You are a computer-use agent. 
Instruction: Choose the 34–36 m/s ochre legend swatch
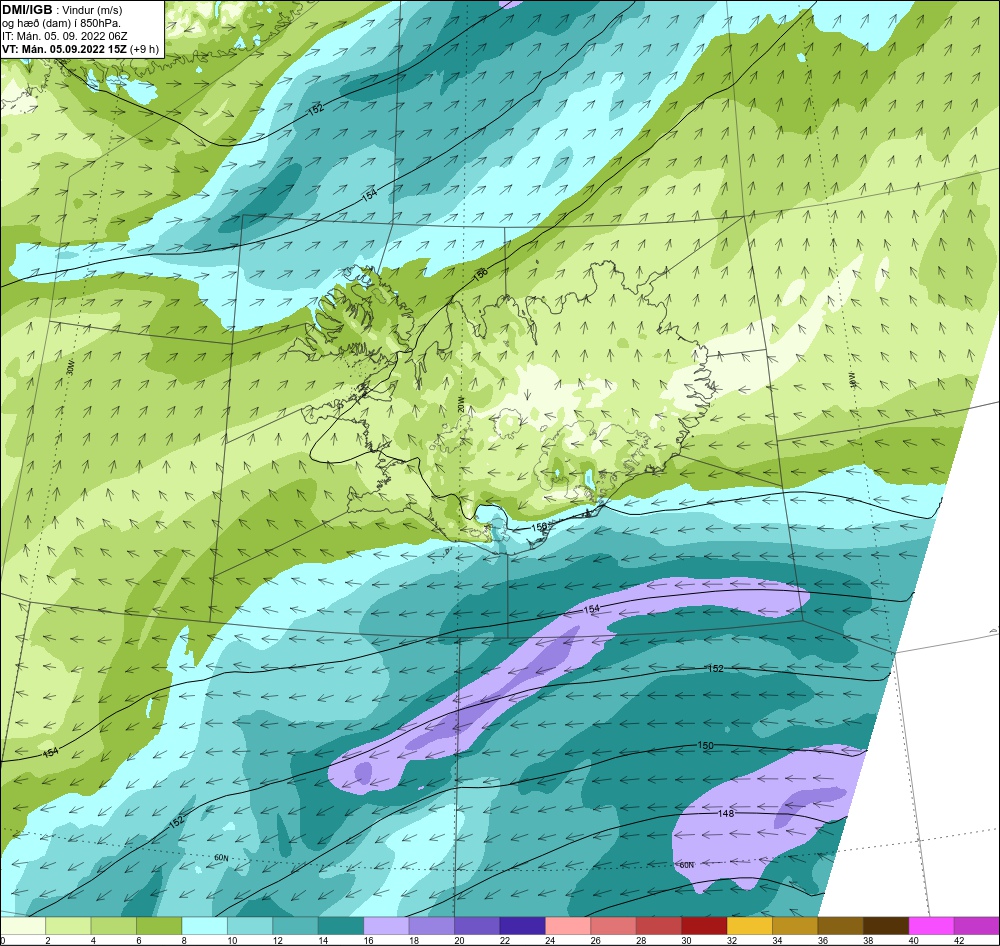pos(795,926)
